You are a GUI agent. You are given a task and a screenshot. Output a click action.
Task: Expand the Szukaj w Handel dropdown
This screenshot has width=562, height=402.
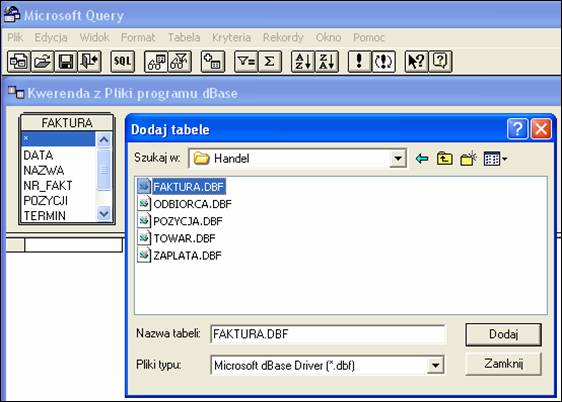(x=398, y=158)
